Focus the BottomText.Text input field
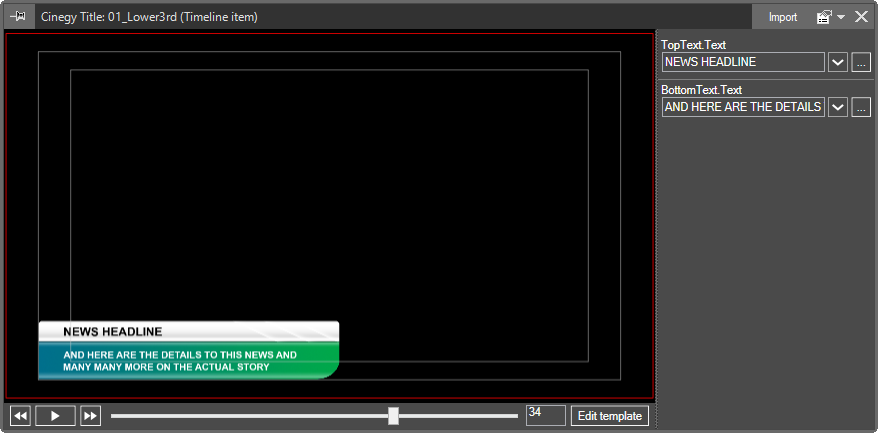This screenshot has width=878, height=433. click(x=742, y=107)
